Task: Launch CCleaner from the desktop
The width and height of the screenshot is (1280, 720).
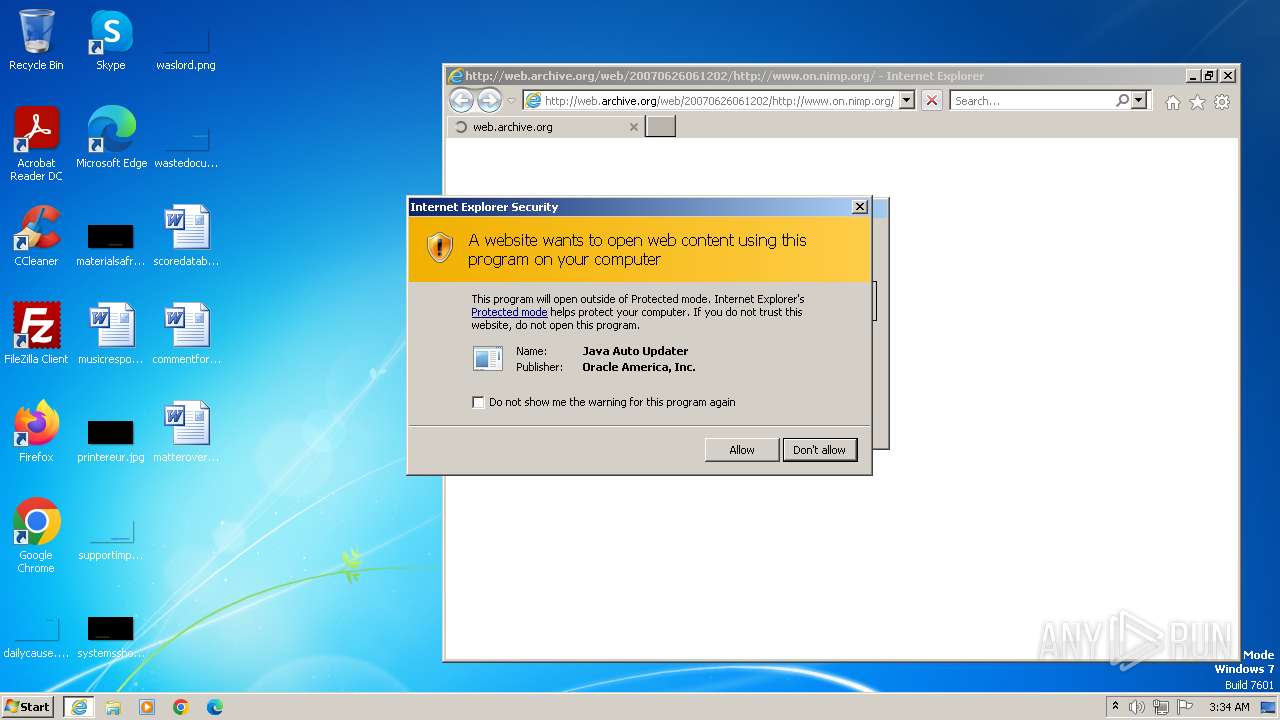Action: (x=36, y=236)
